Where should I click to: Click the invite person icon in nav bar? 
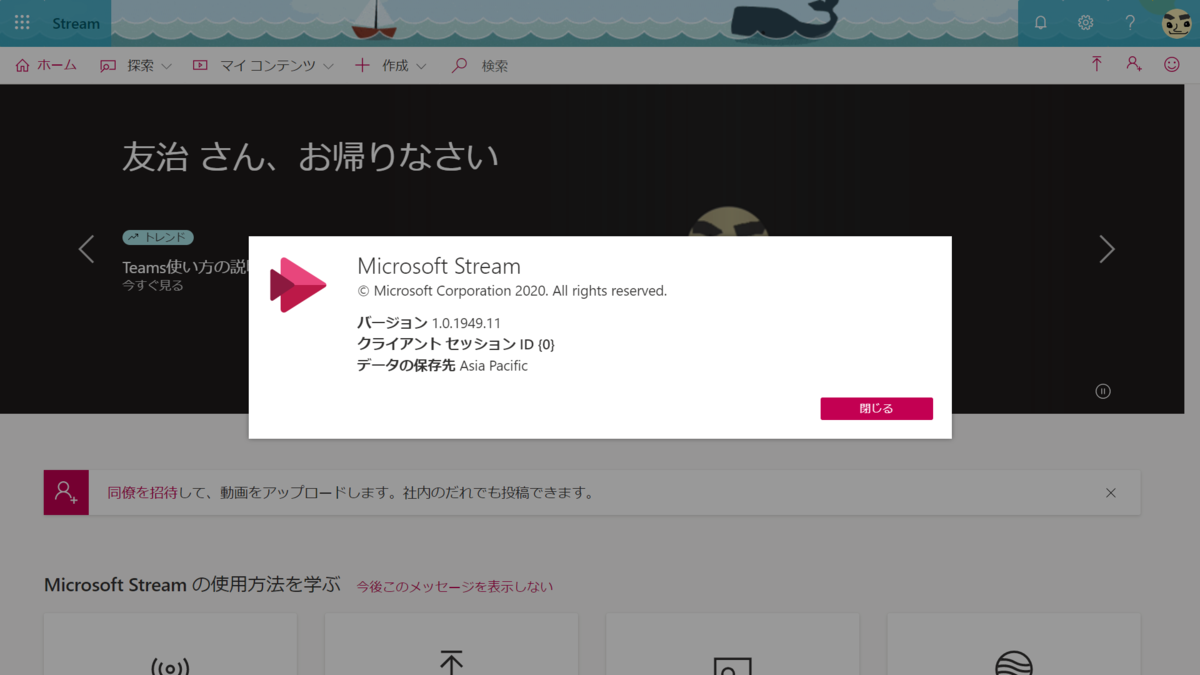tap(1134, 64)
